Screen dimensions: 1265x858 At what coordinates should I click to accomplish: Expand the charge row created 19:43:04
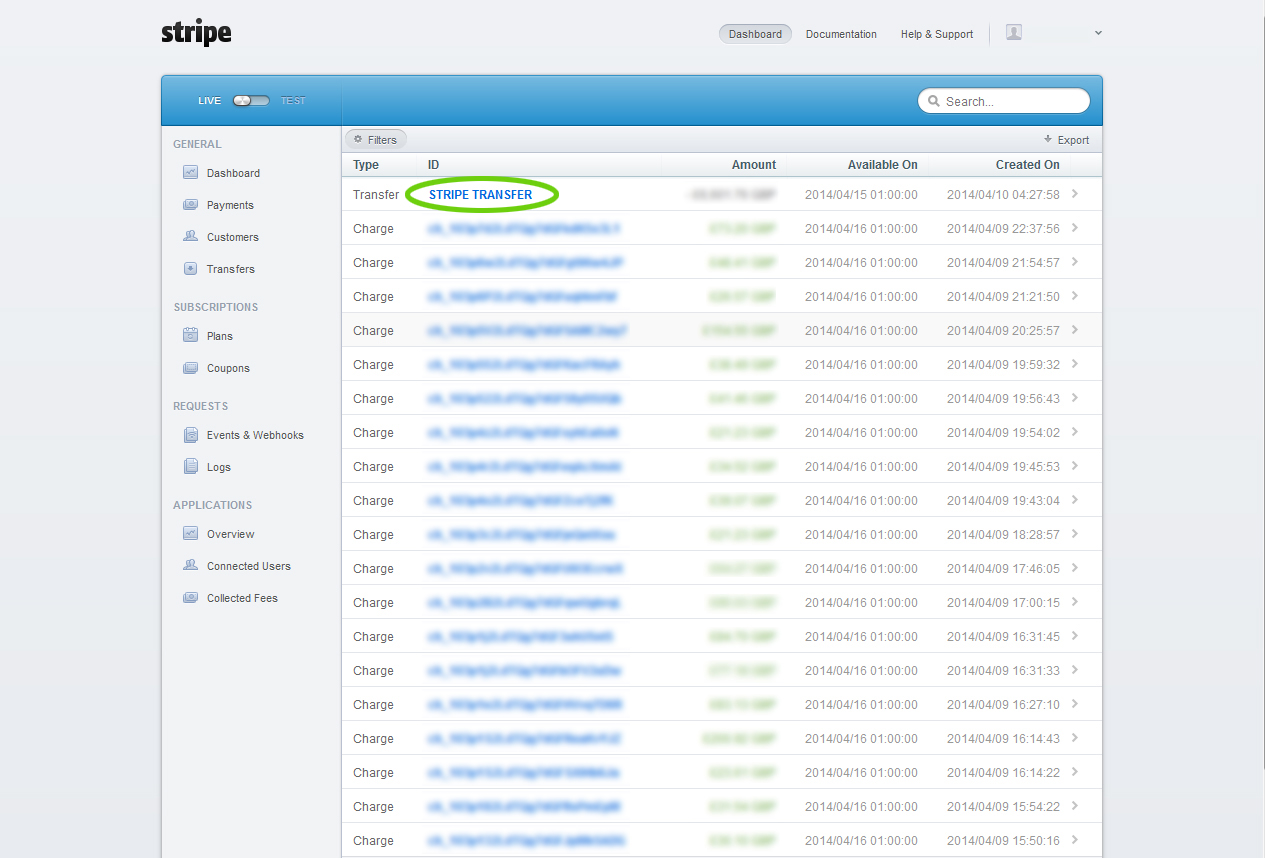tap(1075, 500)
